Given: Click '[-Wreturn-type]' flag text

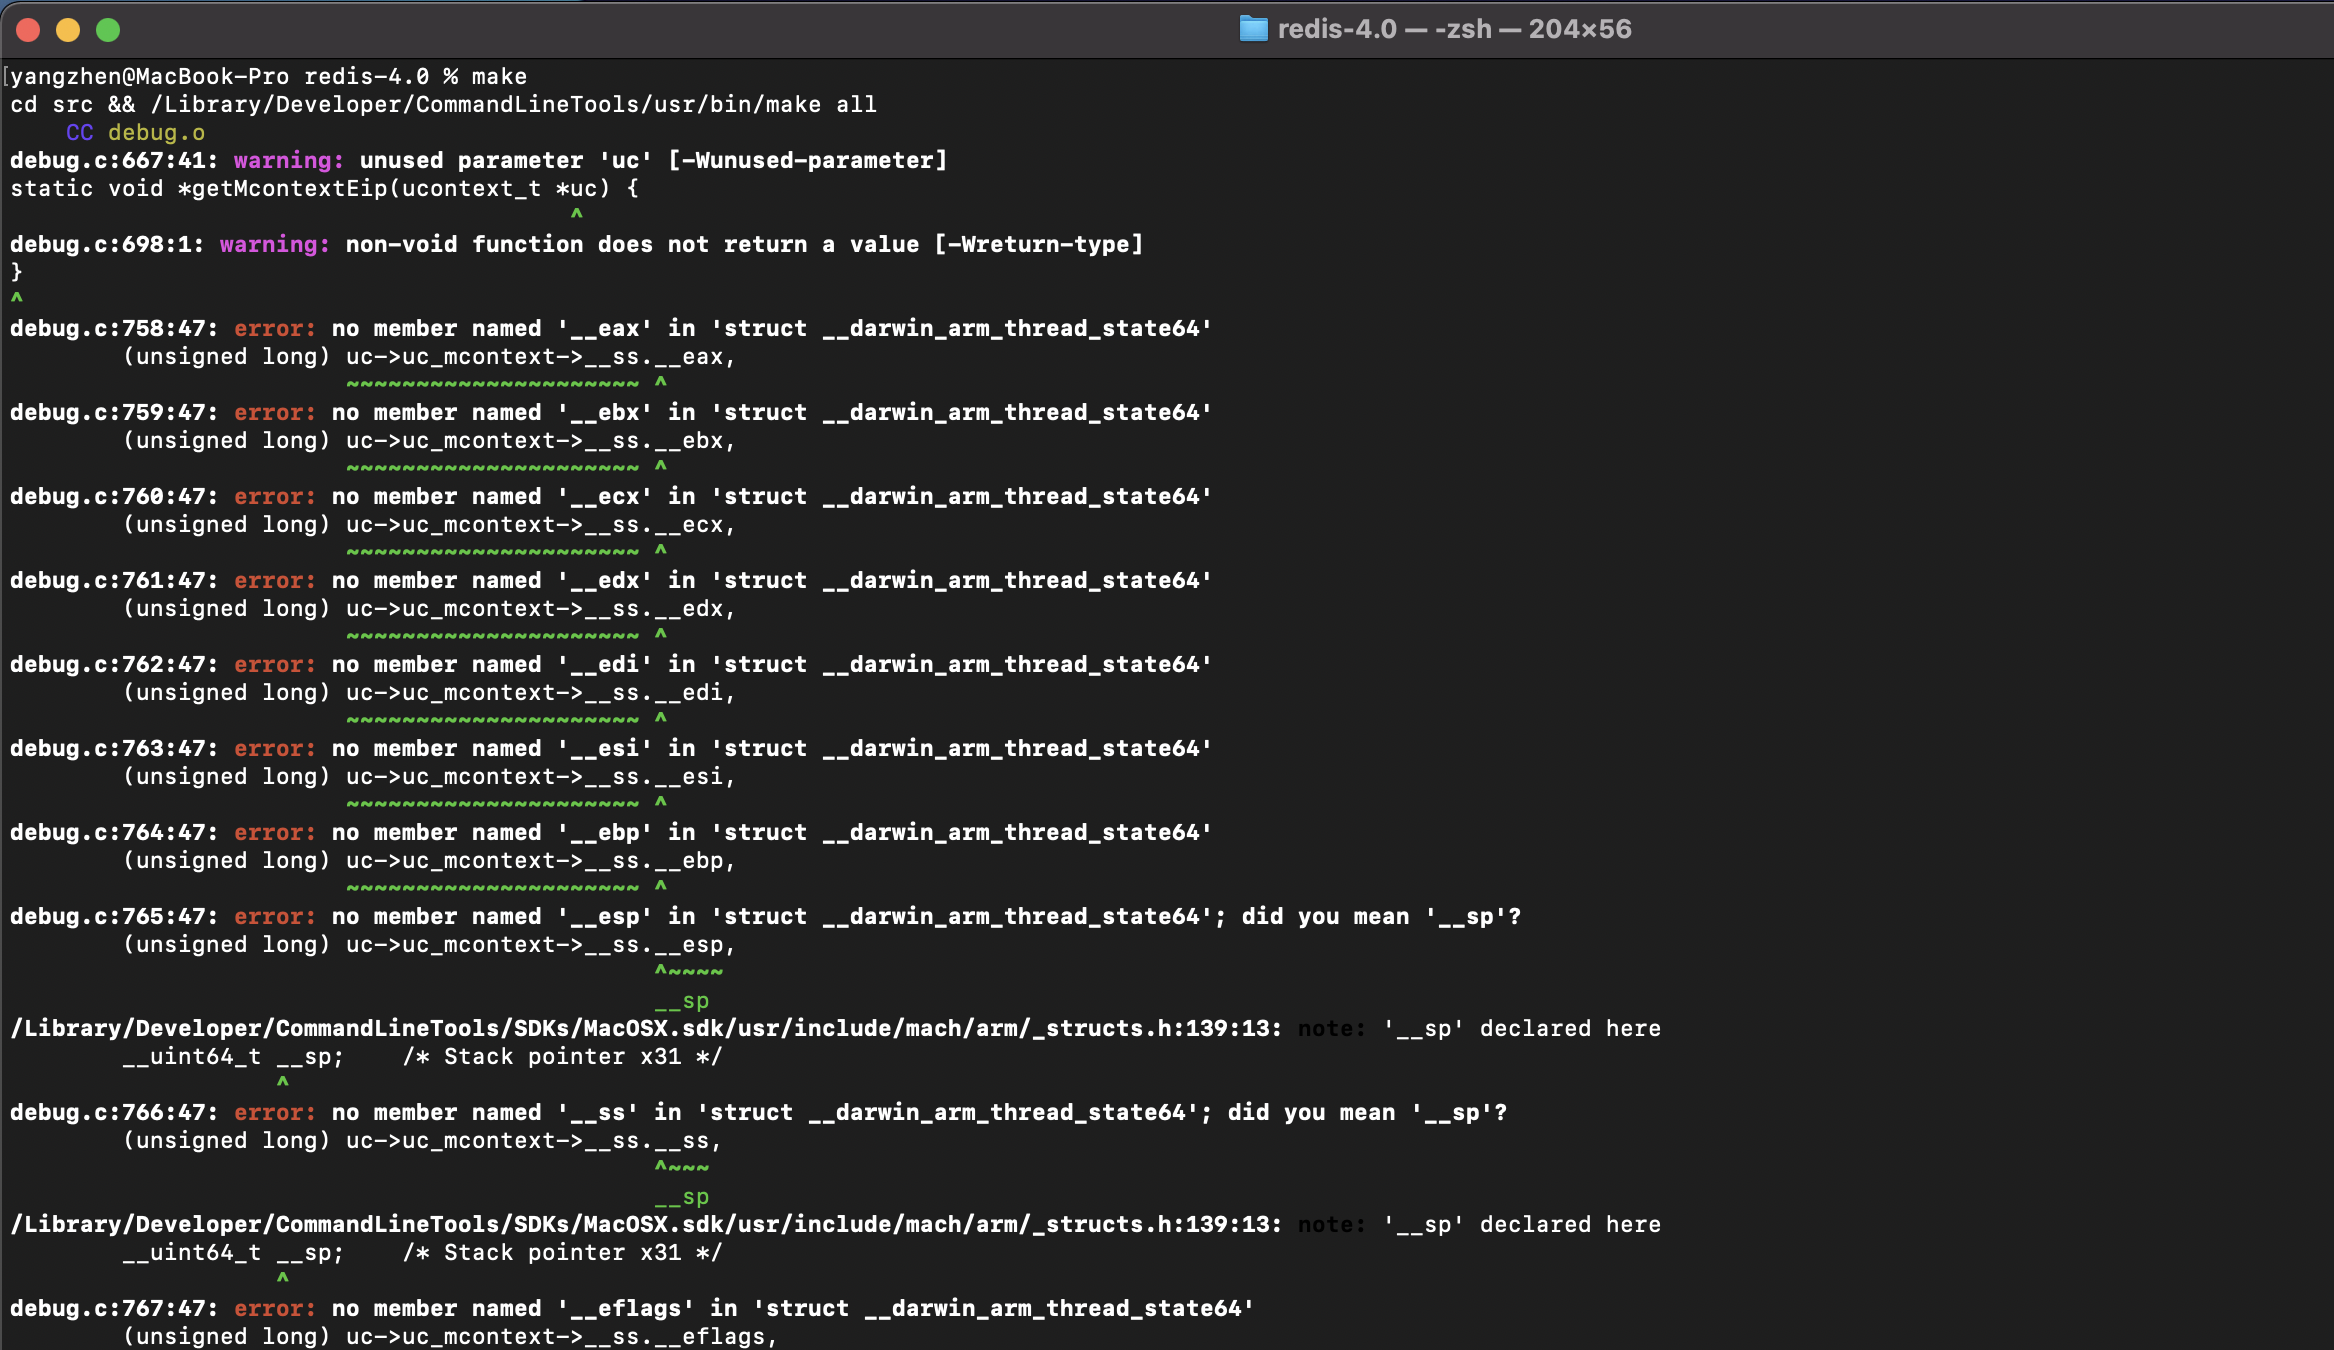Looking at the screenshot, I should pyautogui.click(x=1038, y=245).
